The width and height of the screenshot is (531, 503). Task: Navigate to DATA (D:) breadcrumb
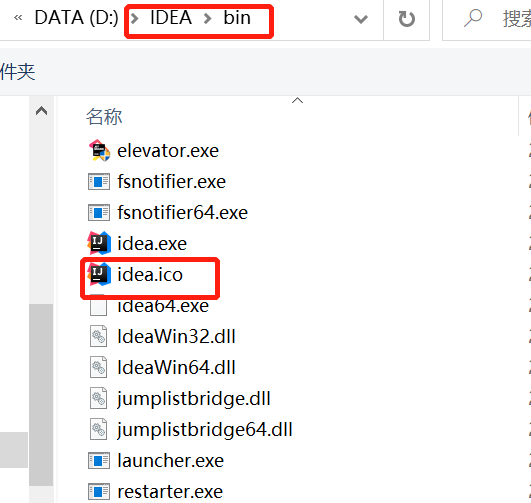click(77, 17)
